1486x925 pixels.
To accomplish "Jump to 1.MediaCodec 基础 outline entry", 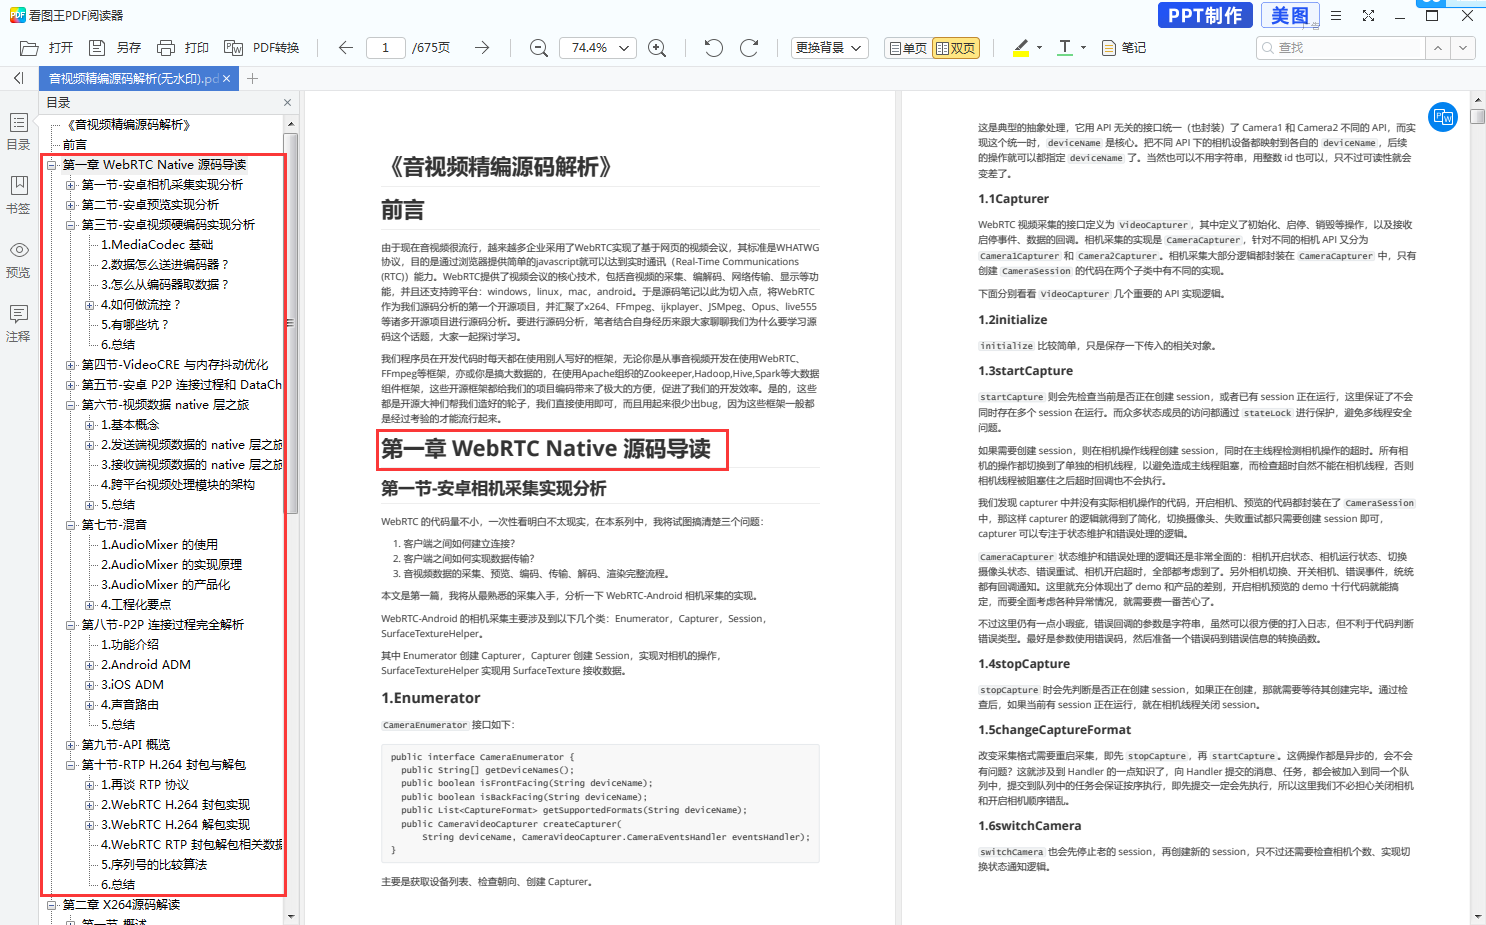I will [157, 245].
